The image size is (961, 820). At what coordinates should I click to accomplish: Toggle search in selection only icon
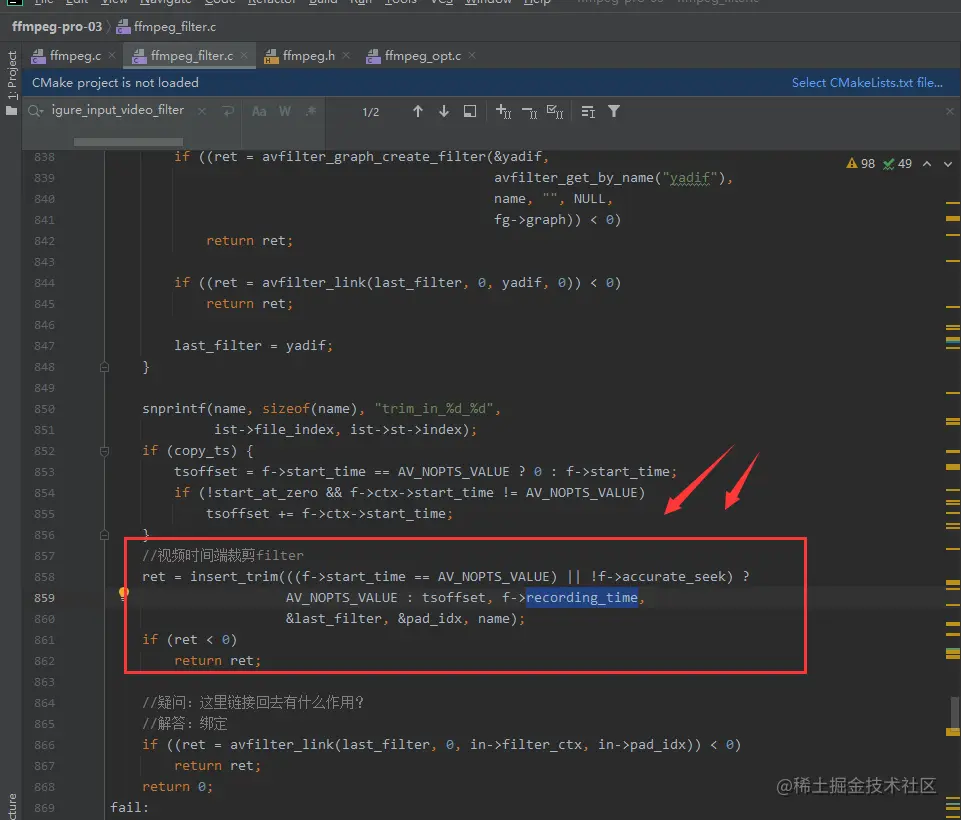click(588, 112)
